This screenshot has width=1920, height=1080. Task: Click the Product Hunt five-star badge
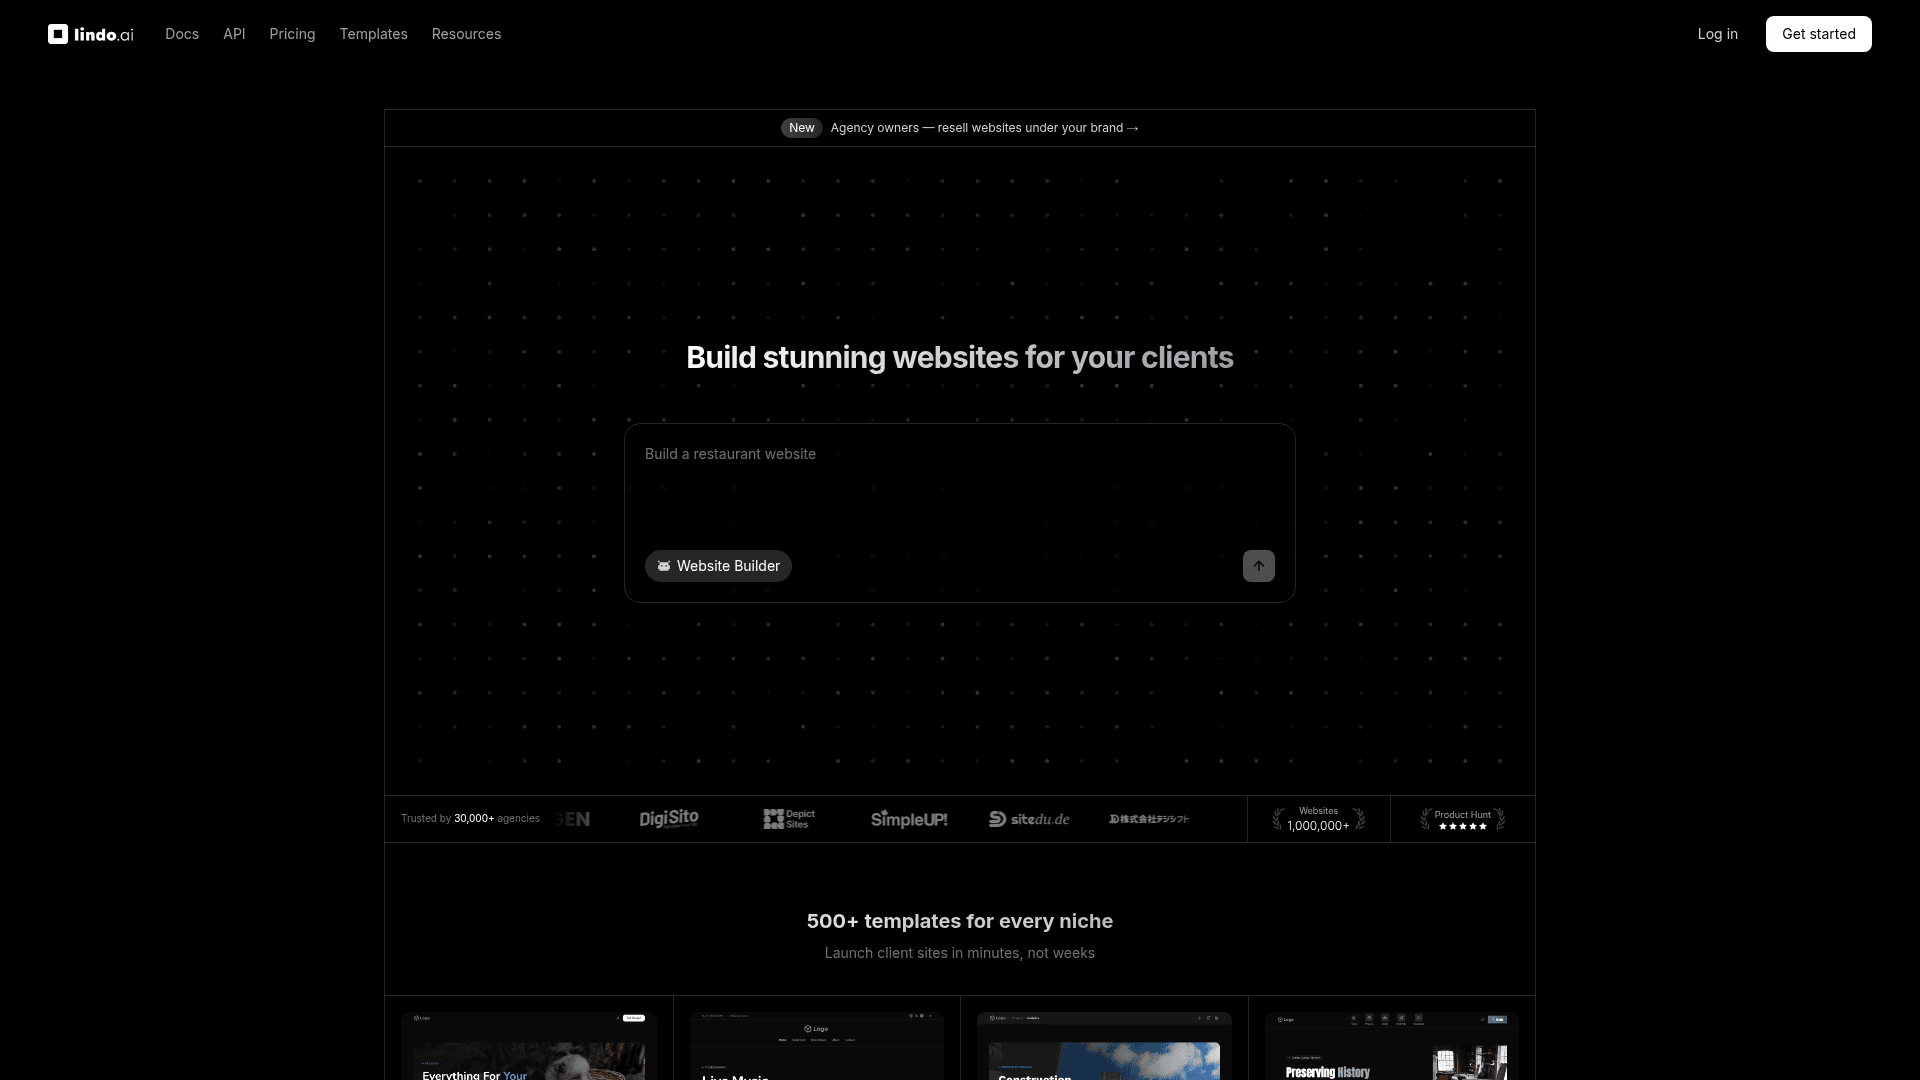pyautogui.click(x=1462, y=820)
